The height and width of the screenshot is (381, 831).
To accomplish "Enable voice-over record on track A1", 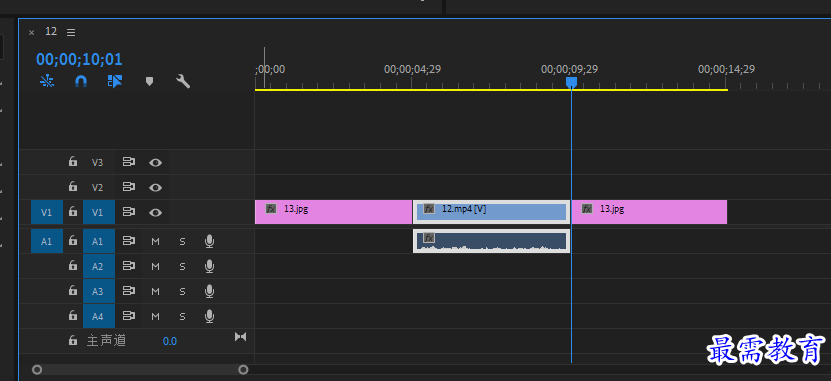I will [209, 242].
